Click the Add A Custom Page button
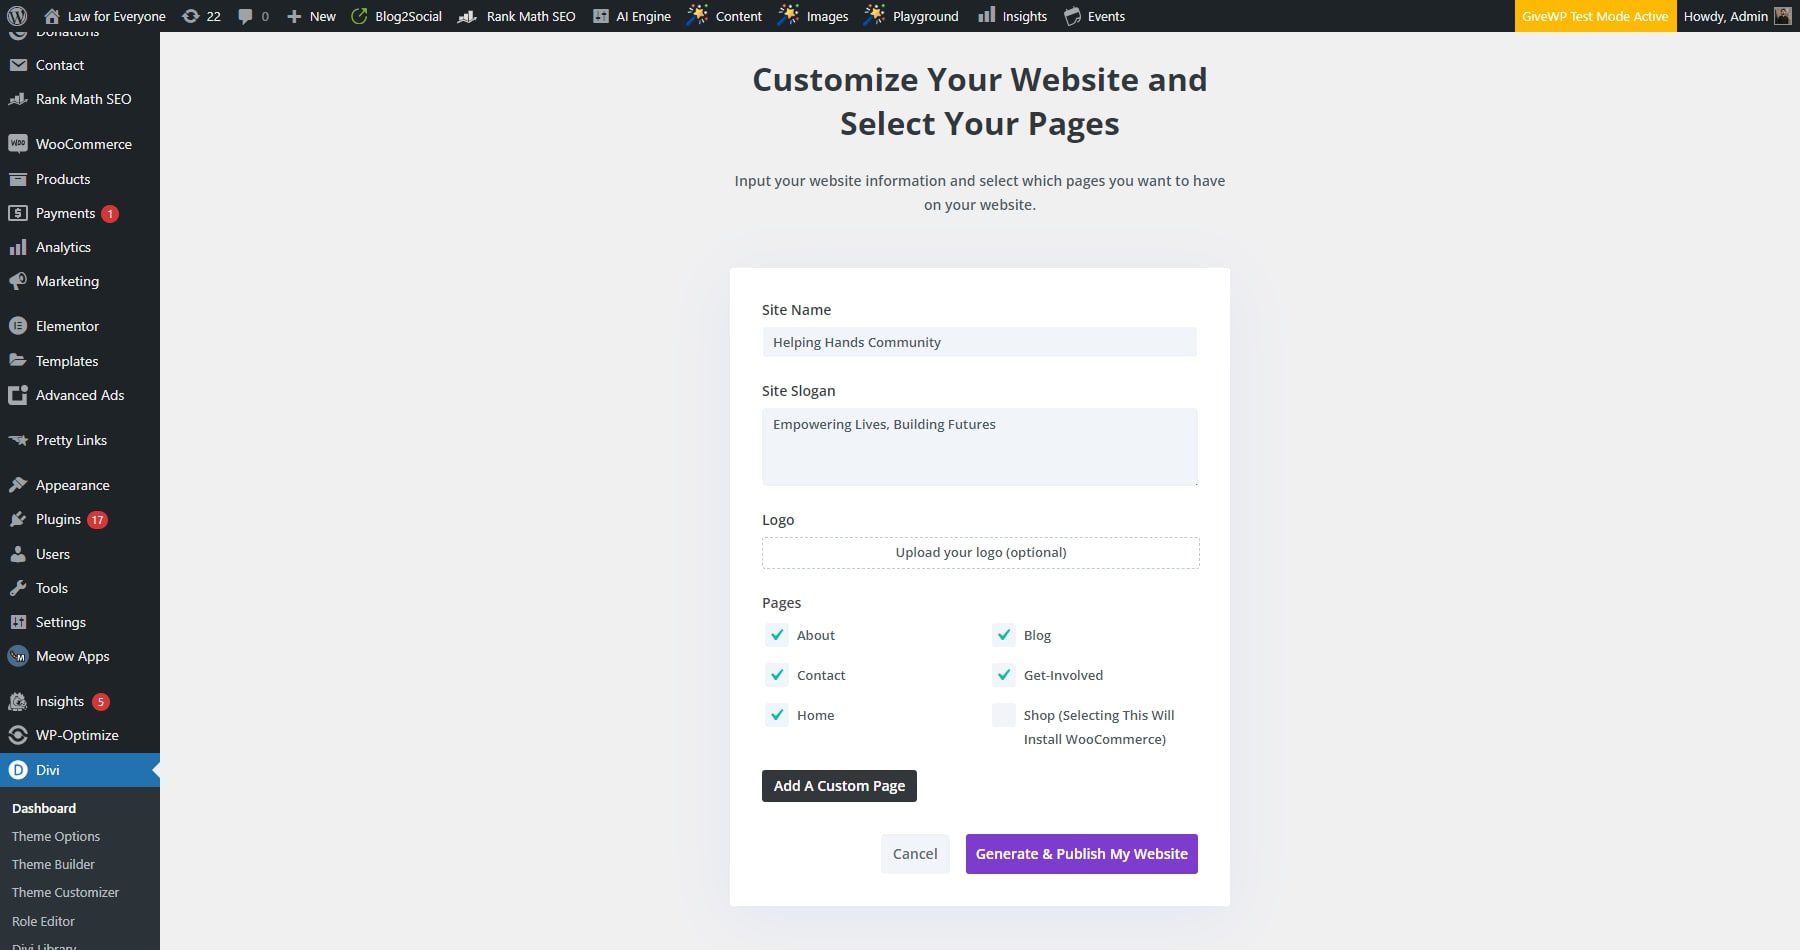 tap(839, 786)
